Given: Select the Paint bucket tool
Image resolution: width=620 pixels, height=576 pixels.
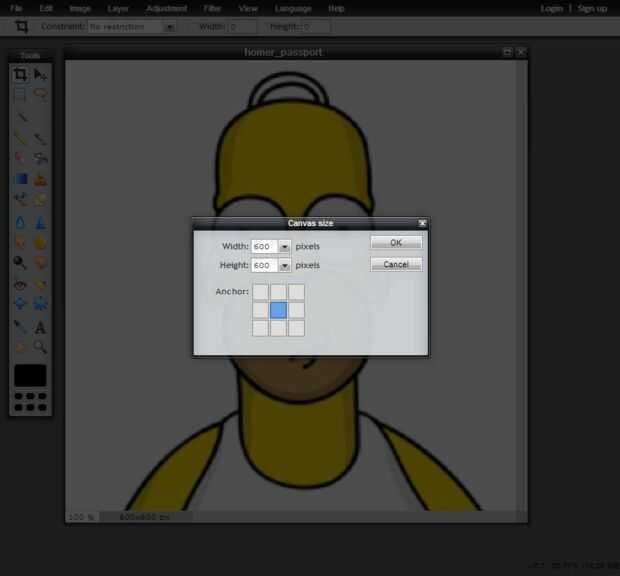Looking at the screenshot, I should point(40,158).
